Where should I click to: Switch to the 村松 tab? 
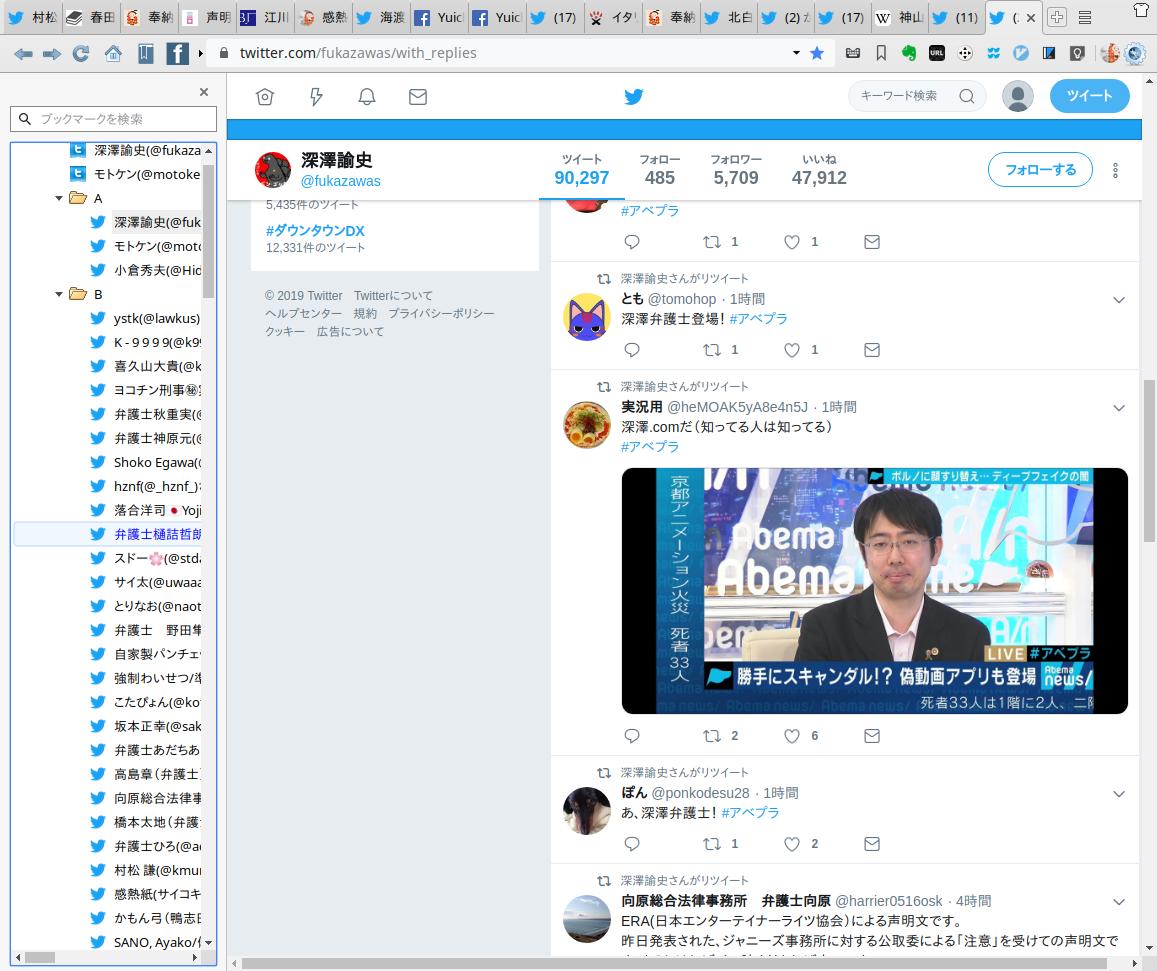pos(32,17)
